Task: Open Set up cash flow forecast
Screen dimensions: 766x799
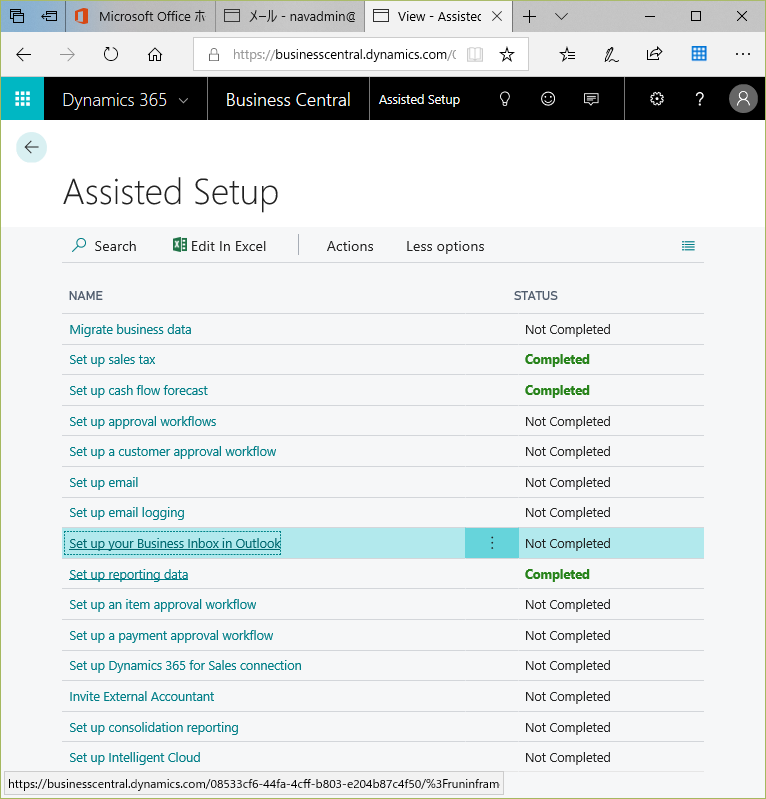Action: point(139,390)
